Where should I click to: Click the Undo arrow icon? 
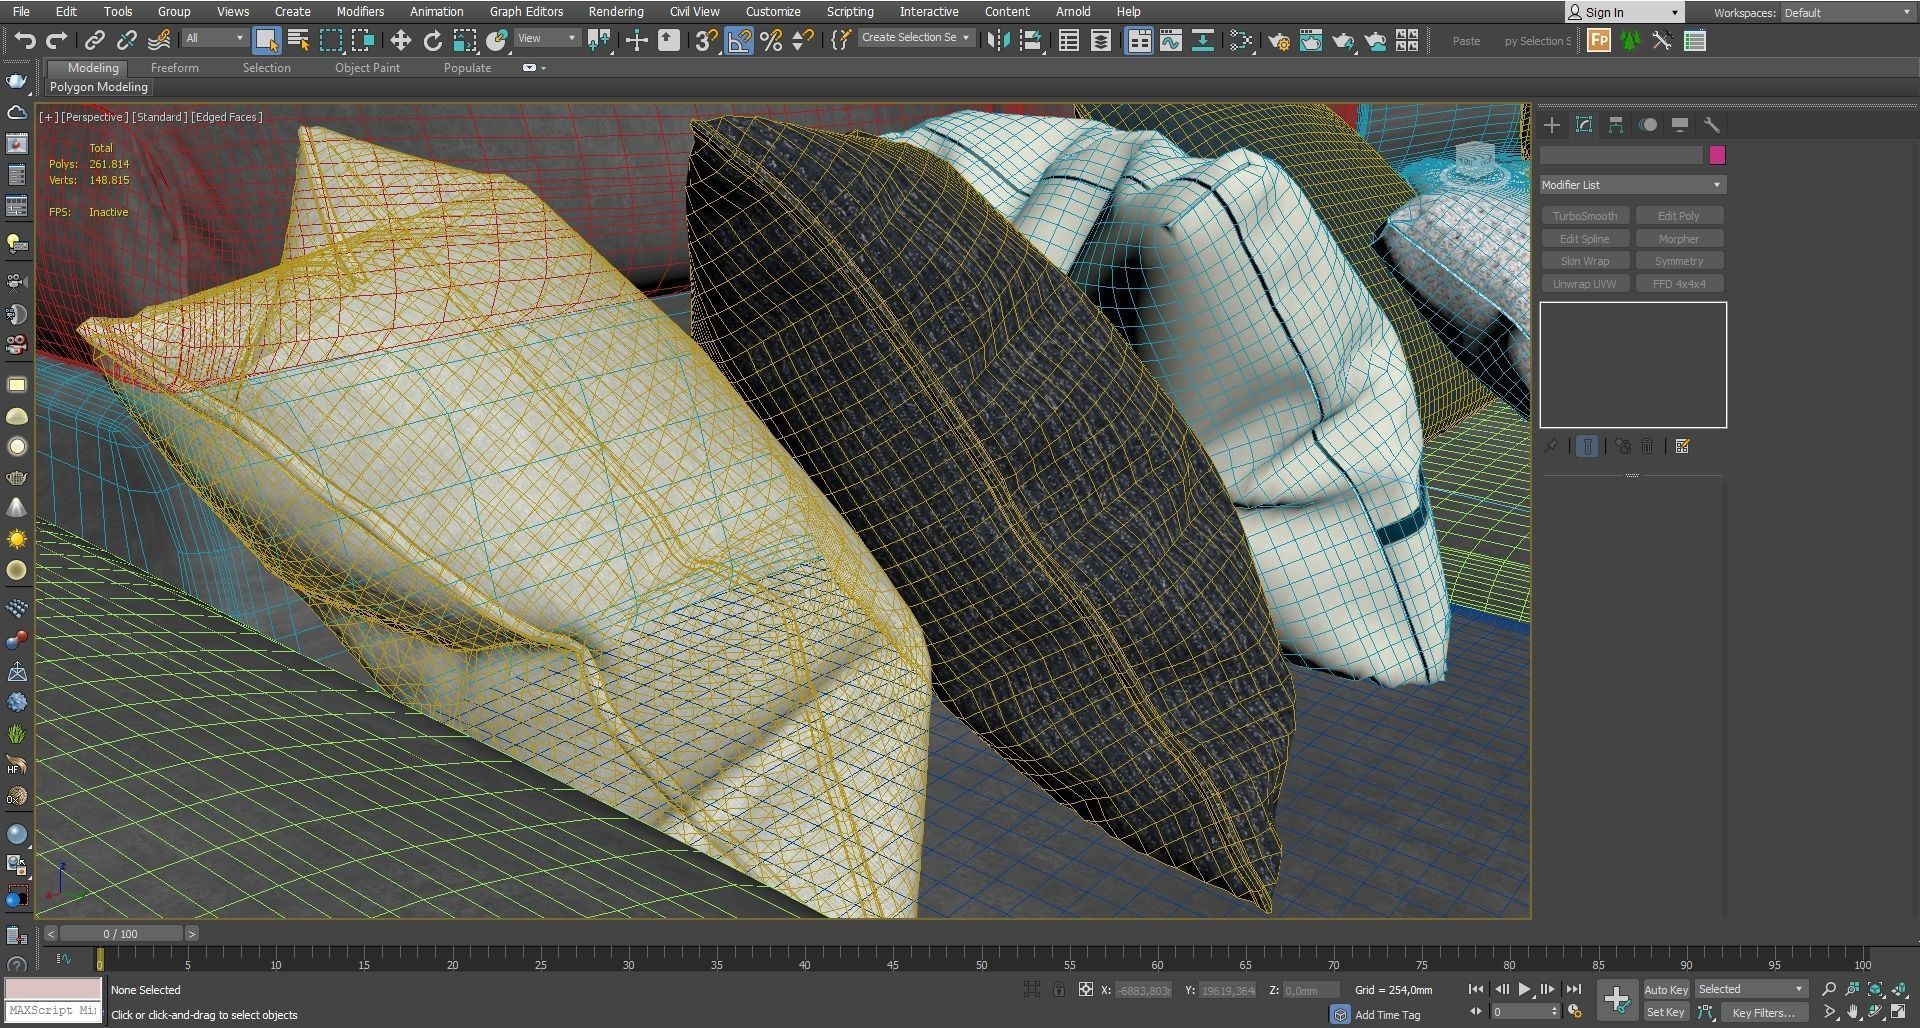[x=25, y=40]
